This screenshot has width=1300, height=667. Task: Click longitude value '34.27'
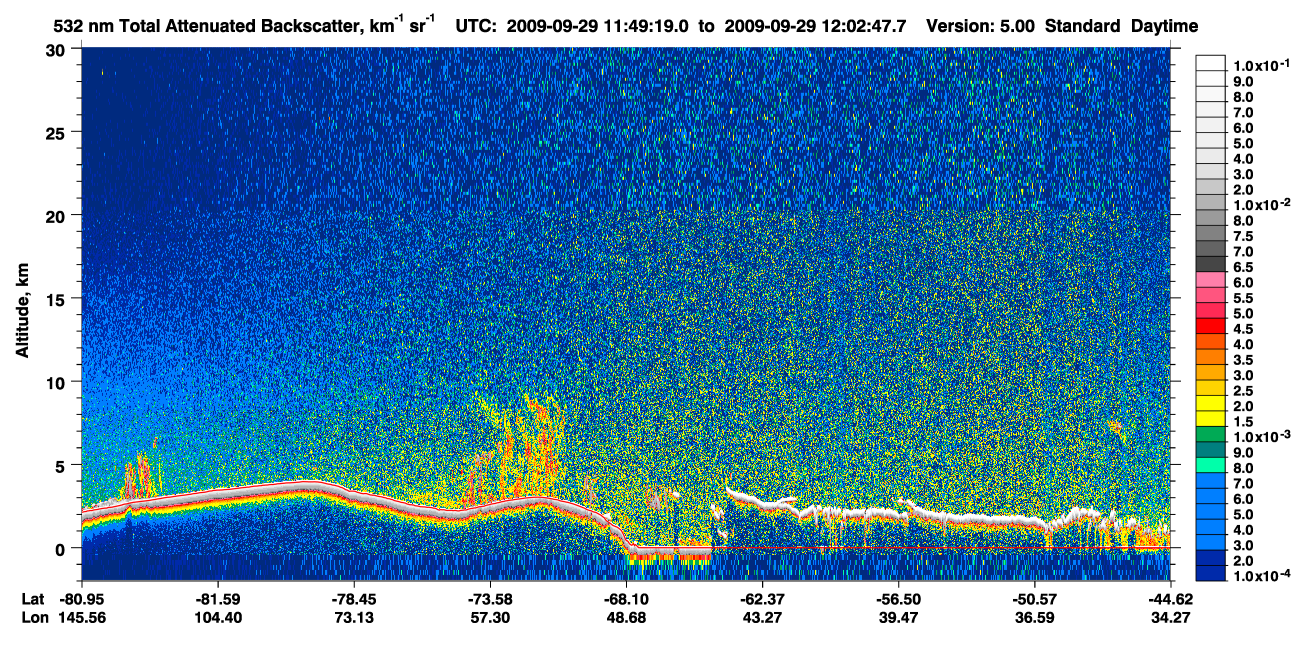(x=1170, y=618)
